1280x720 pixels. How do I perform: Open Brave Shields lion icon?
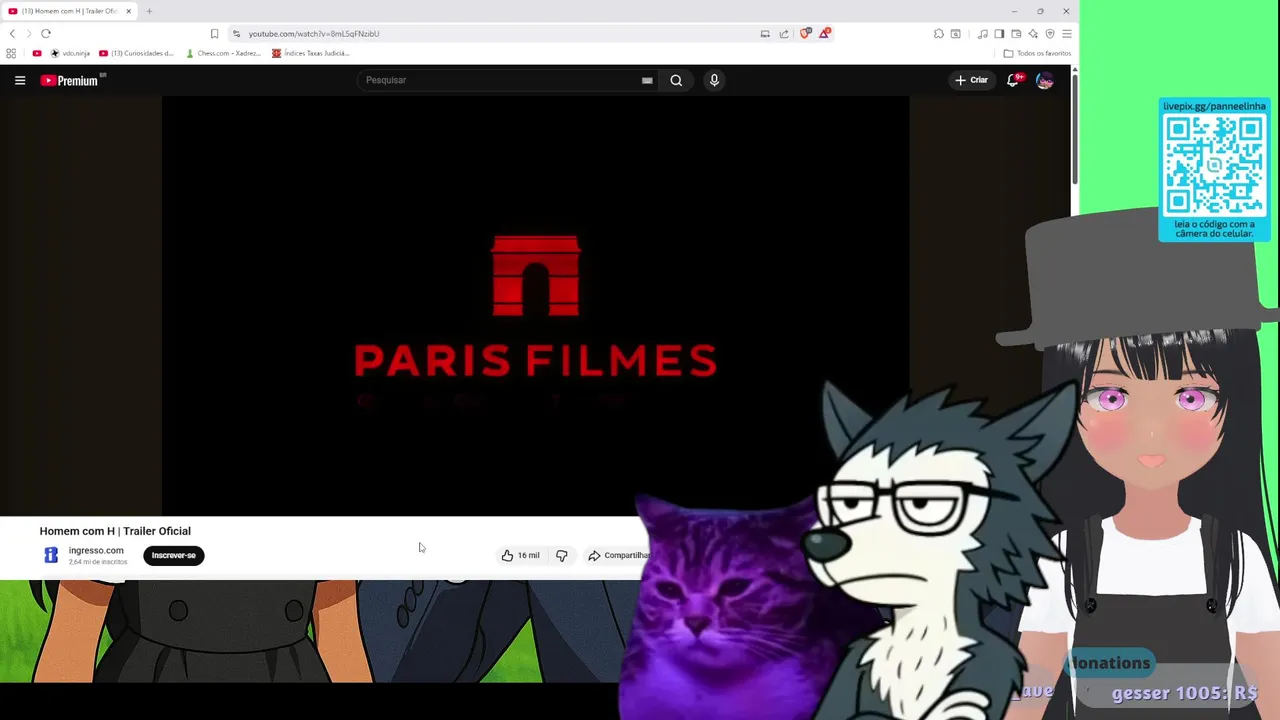point(805,33)
